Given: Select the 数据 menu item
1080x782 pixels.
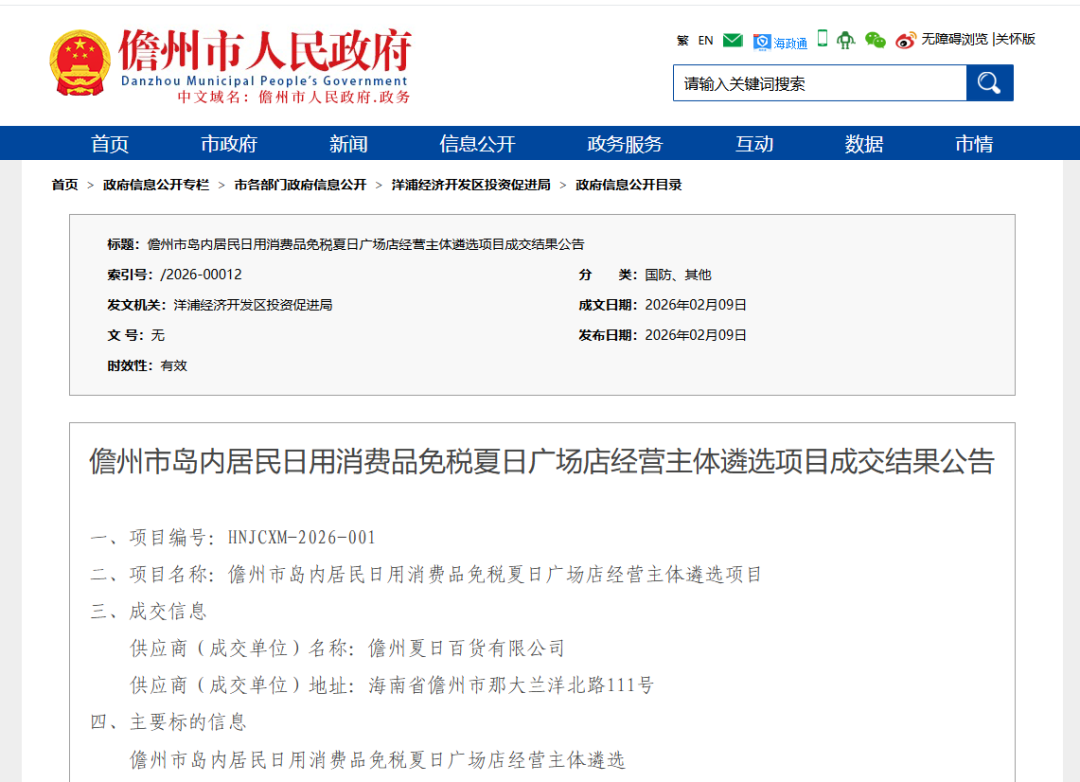Looking at the screenshot, I should 862,143.
